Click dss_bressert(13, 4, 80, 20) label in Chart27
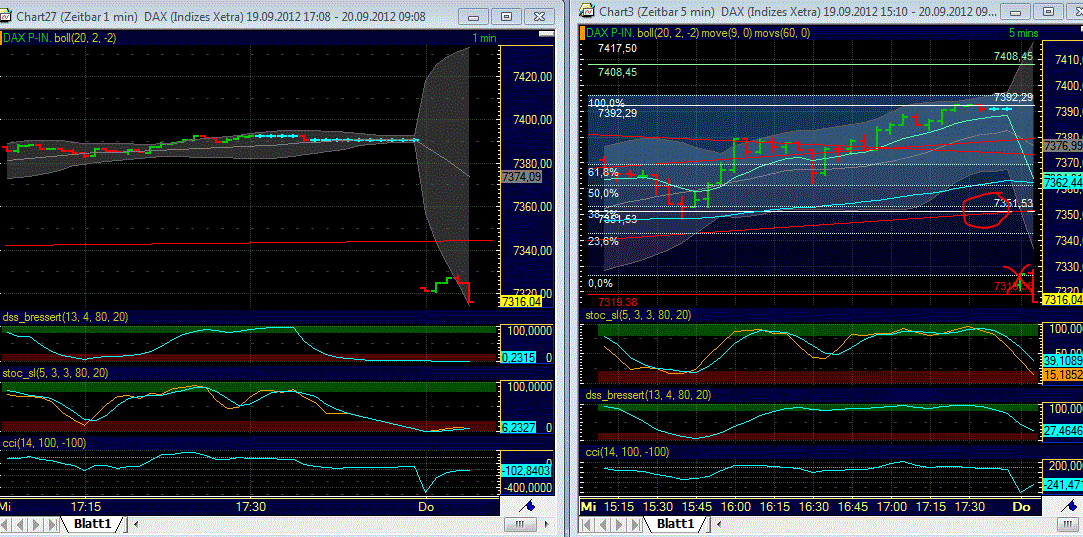The image size is (1083, 537). (x=66, y=317)
